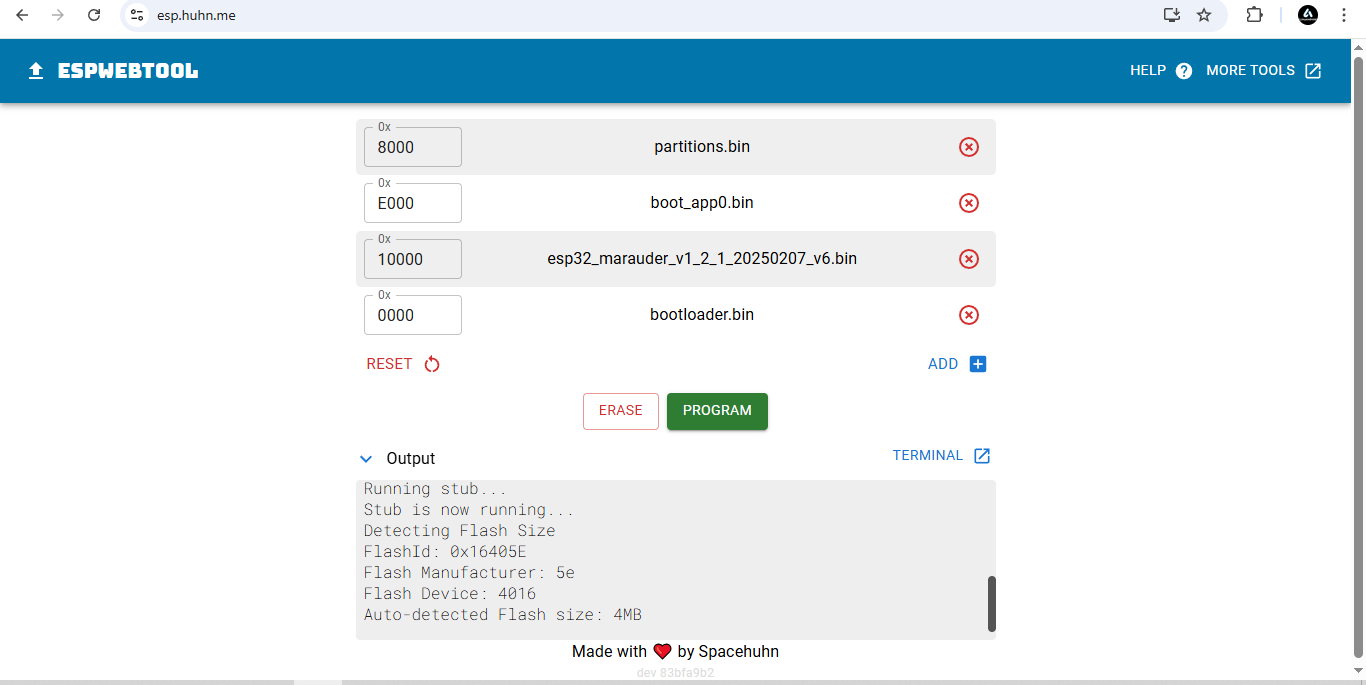Click the Add plus square icon
The image size is (1366, 685).
(978, 364)
